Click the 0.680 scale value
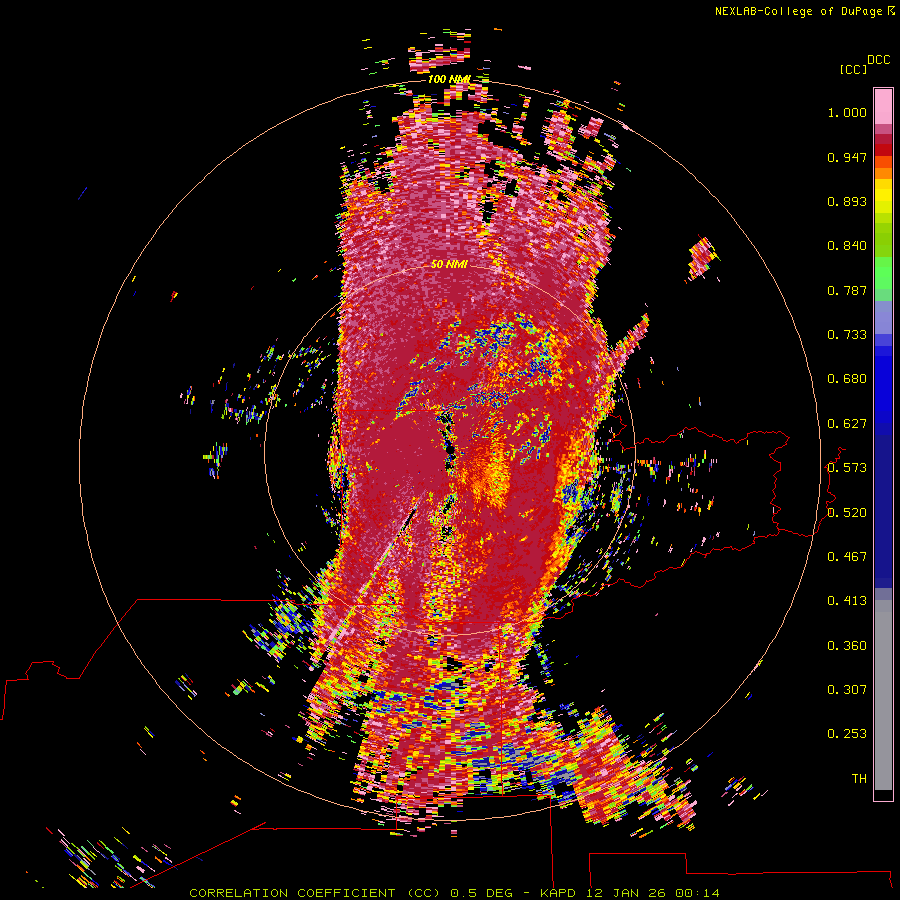This screenshot has height=900, width=900. click(x=847, y=379)
